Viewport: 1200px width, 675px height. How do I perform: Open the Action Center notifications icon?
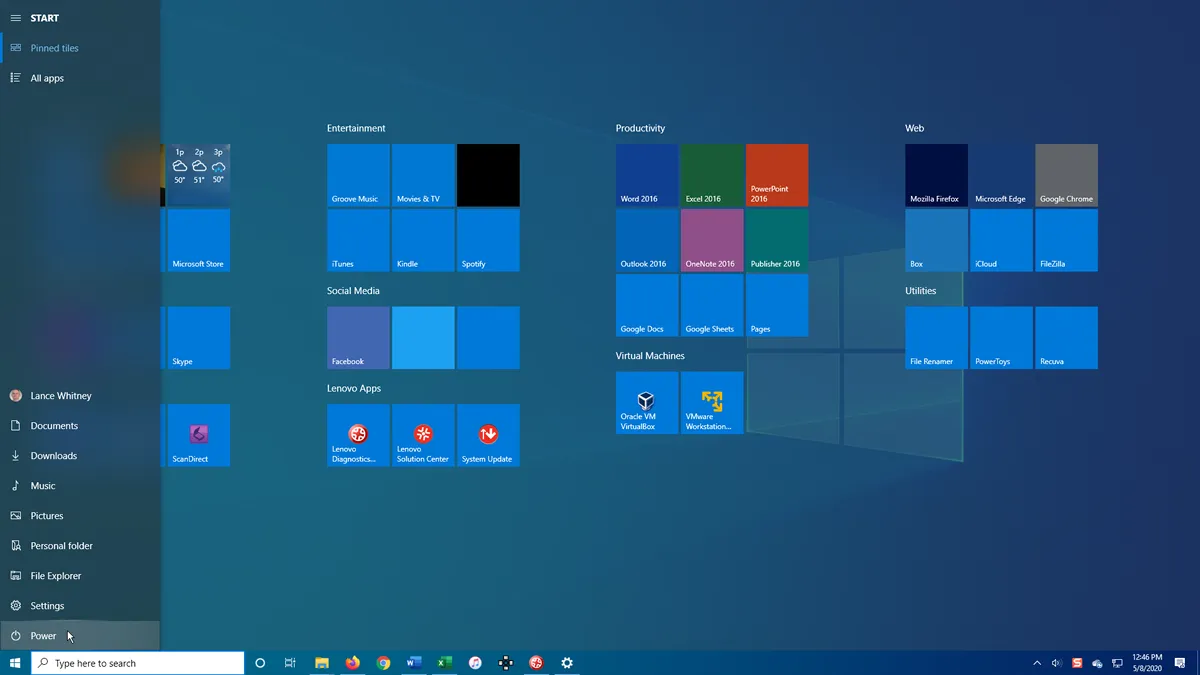pyautogui.click(x=1180, y=663)
